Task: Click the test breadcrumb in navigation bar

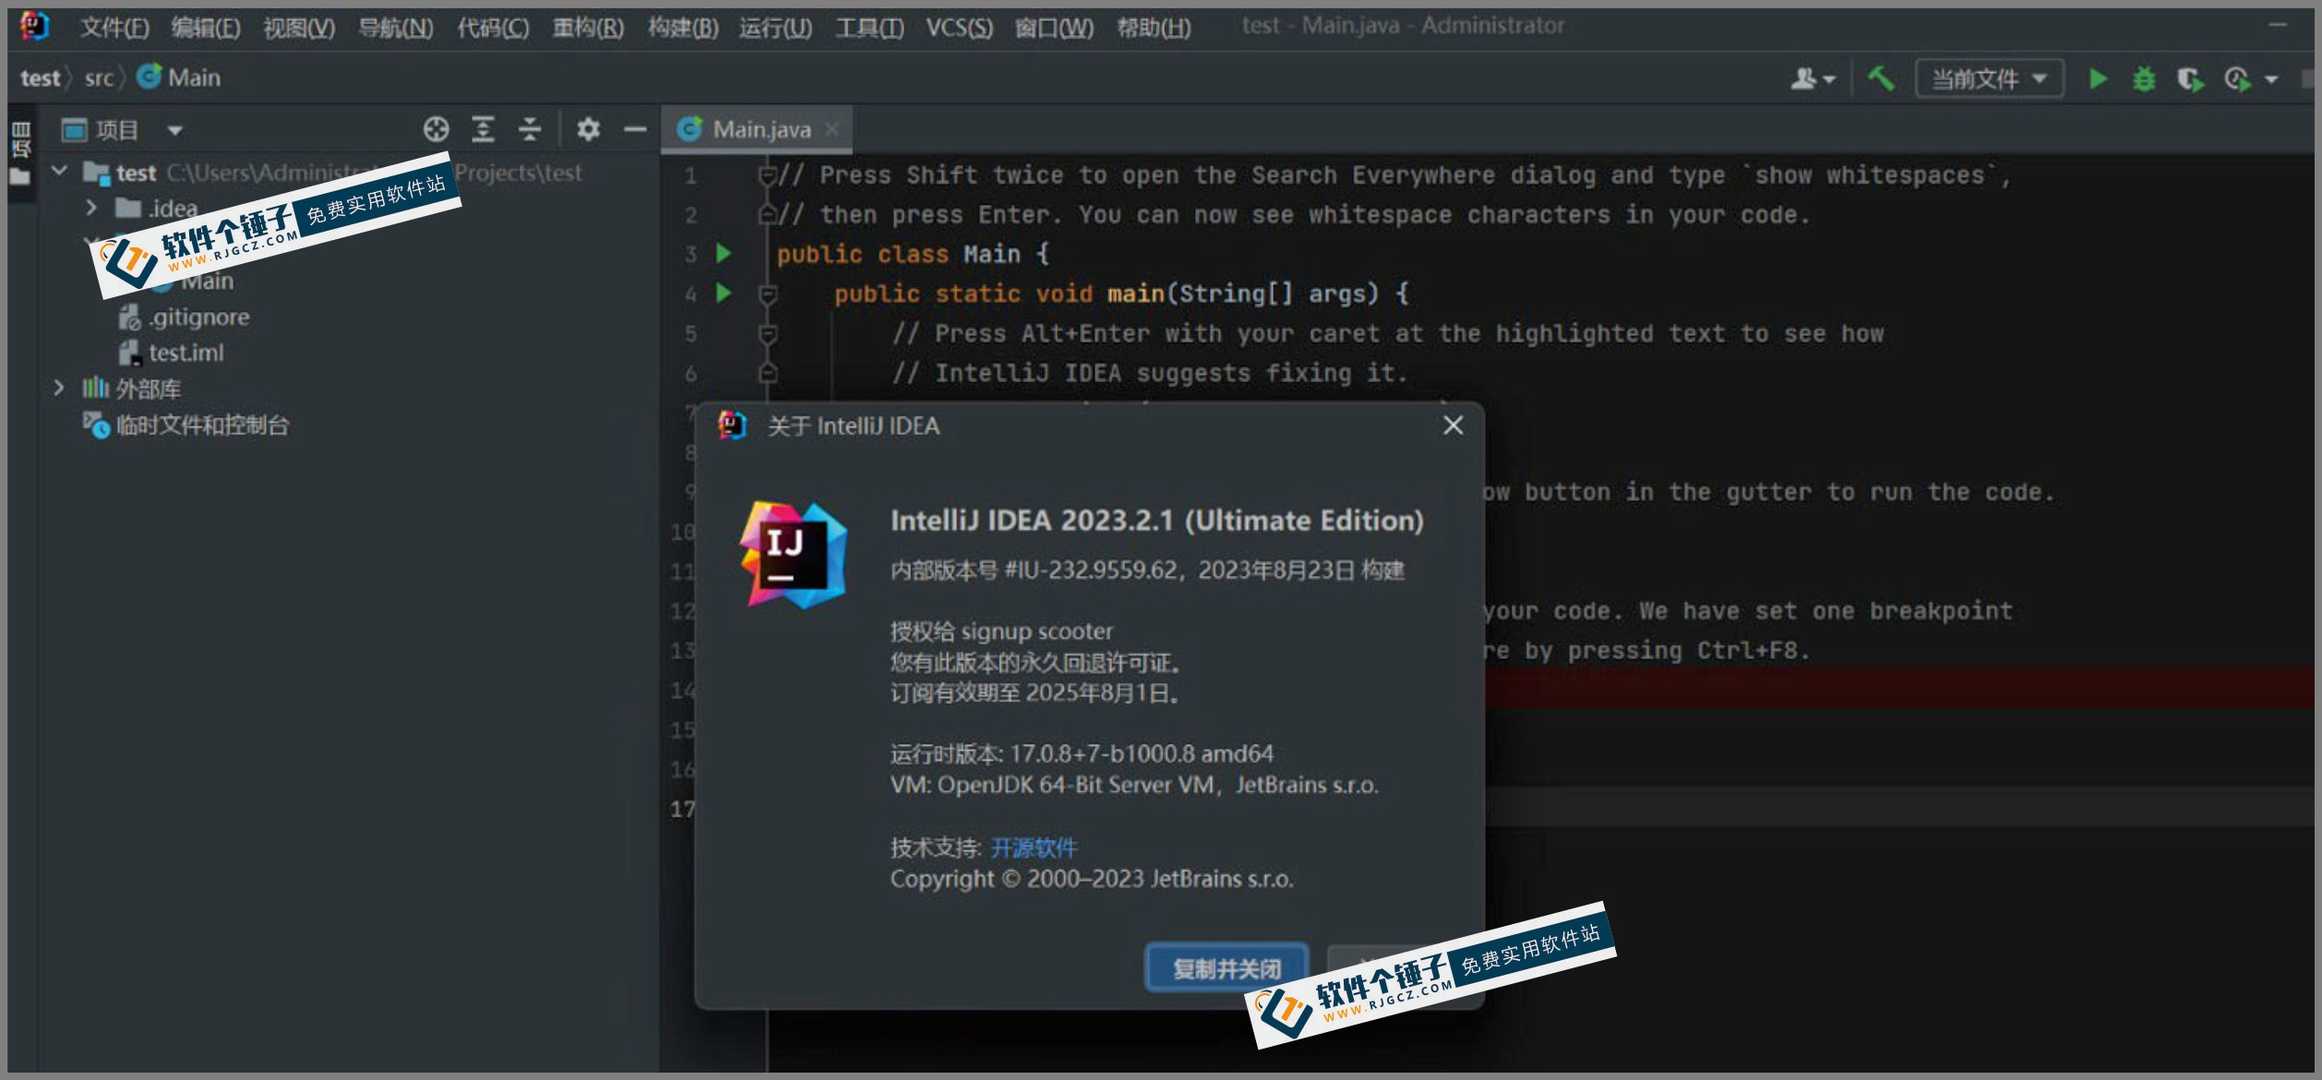Action: coord(40,78)
